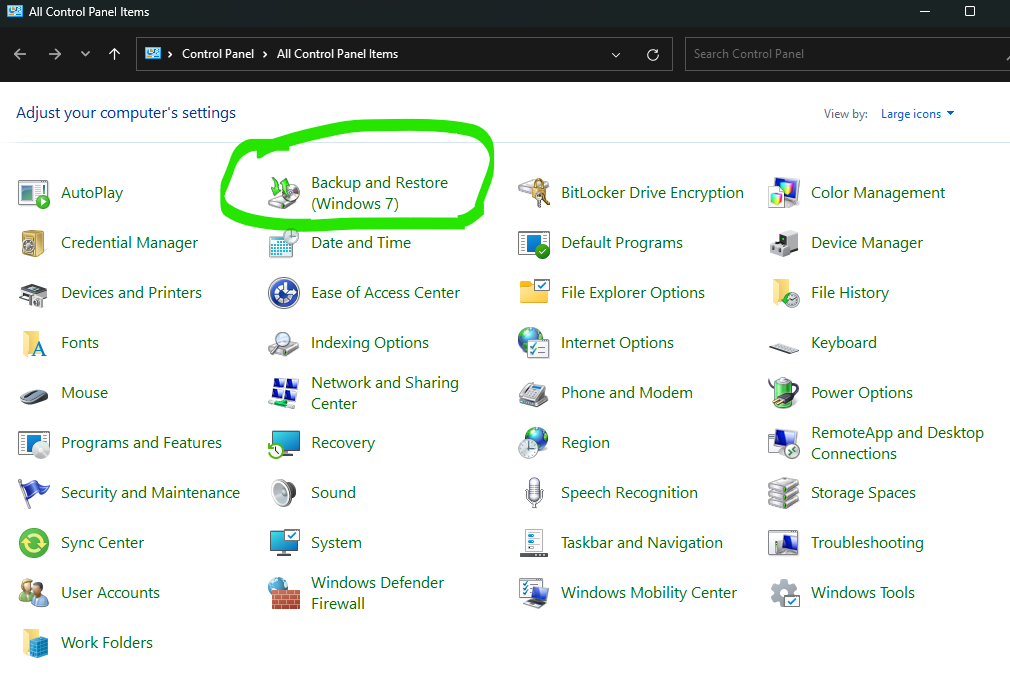Click the Speech Recognition microphone icon

[534, 493]
